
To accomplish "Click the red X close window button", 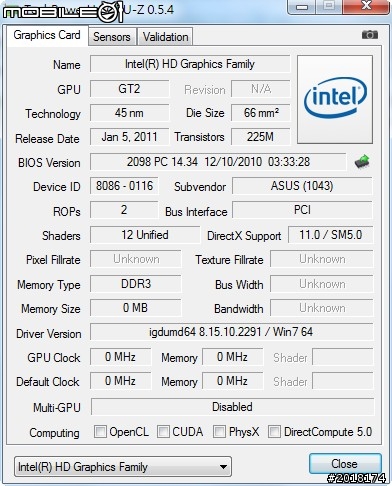I will (x=366, y=7).
